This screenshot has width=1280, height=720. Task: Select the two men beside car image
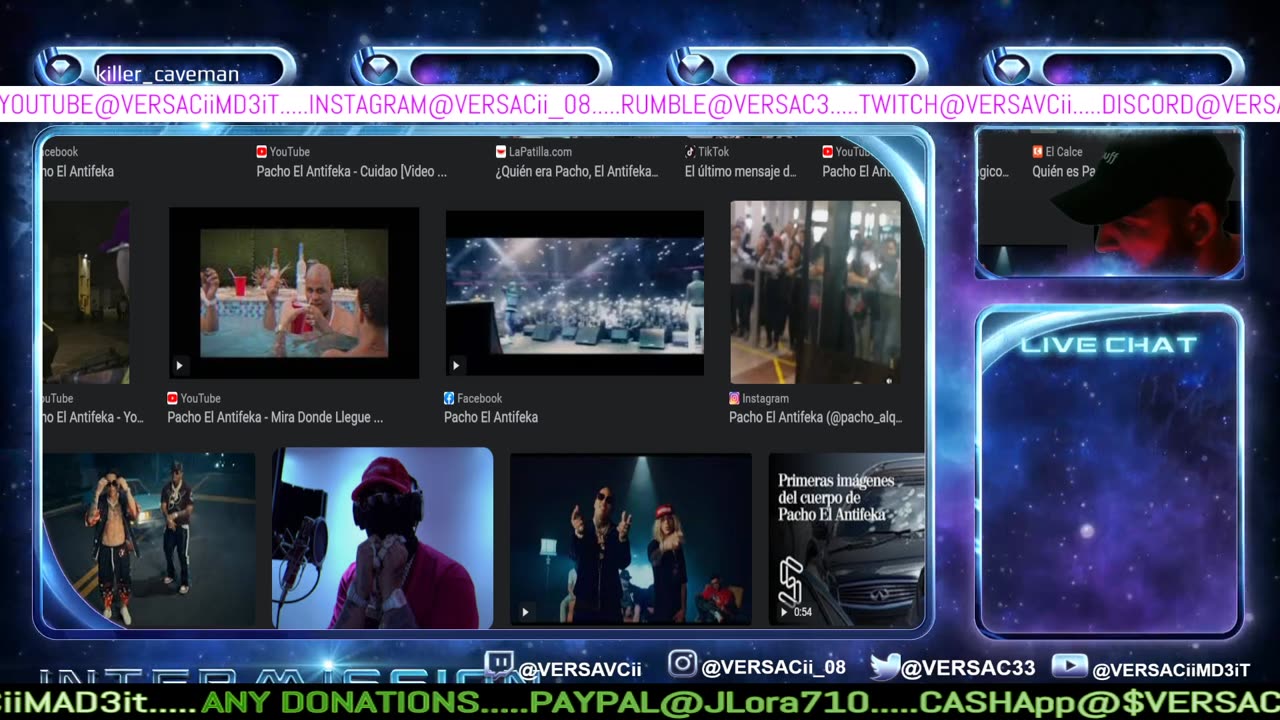tap(149, 540)
